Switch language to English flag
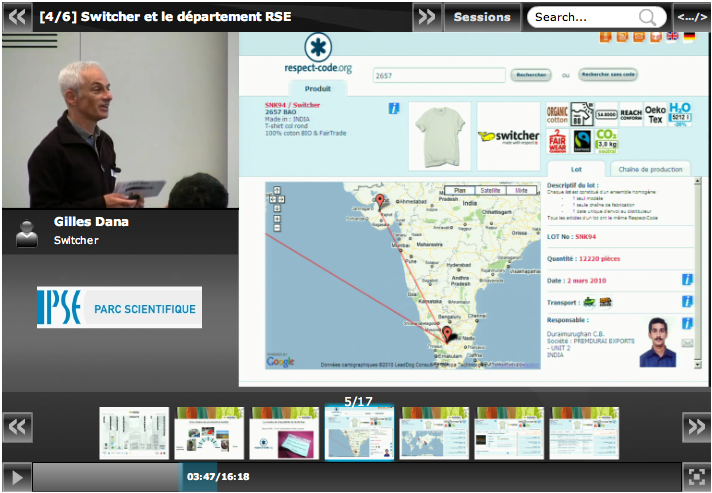The height and width of the screenshot is (493, 712). point(672,36)
